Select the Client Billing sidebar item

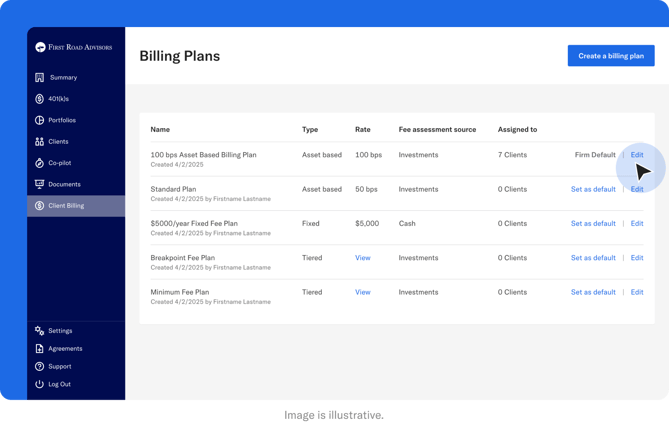(76, 206)
